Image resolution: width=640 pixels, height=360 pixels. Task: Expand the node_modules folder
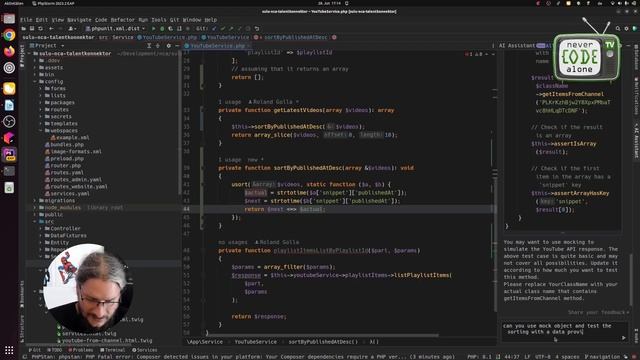[36, 207]
